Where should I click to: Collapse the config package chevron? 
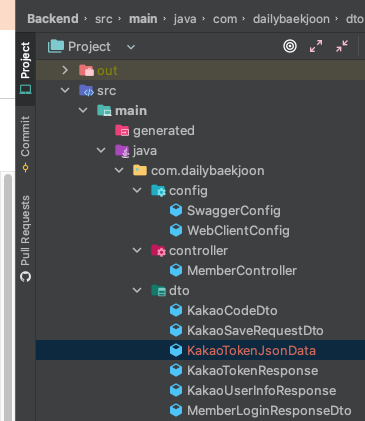(137, 190)
